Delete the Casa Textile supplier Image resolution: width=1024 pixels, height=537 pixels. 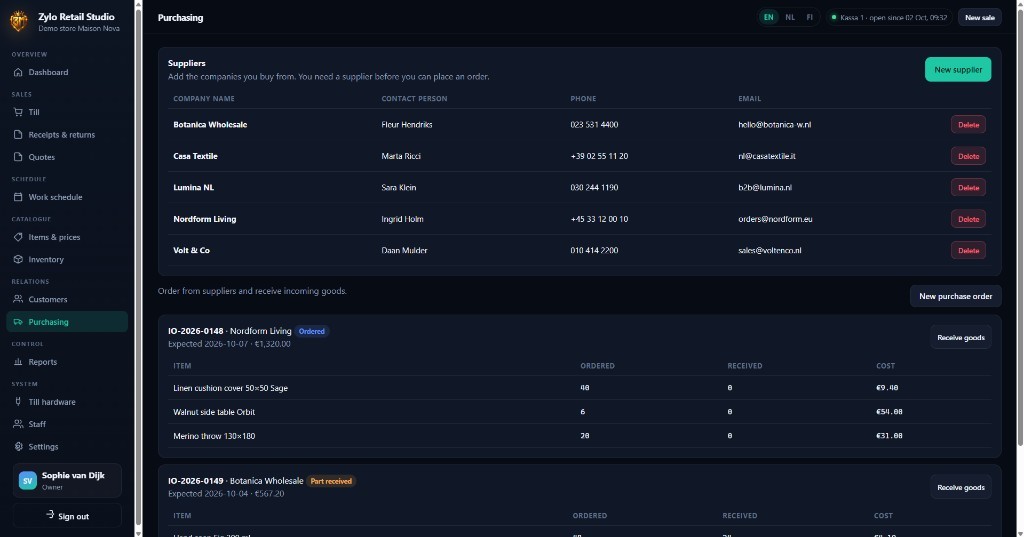[968, 156]
